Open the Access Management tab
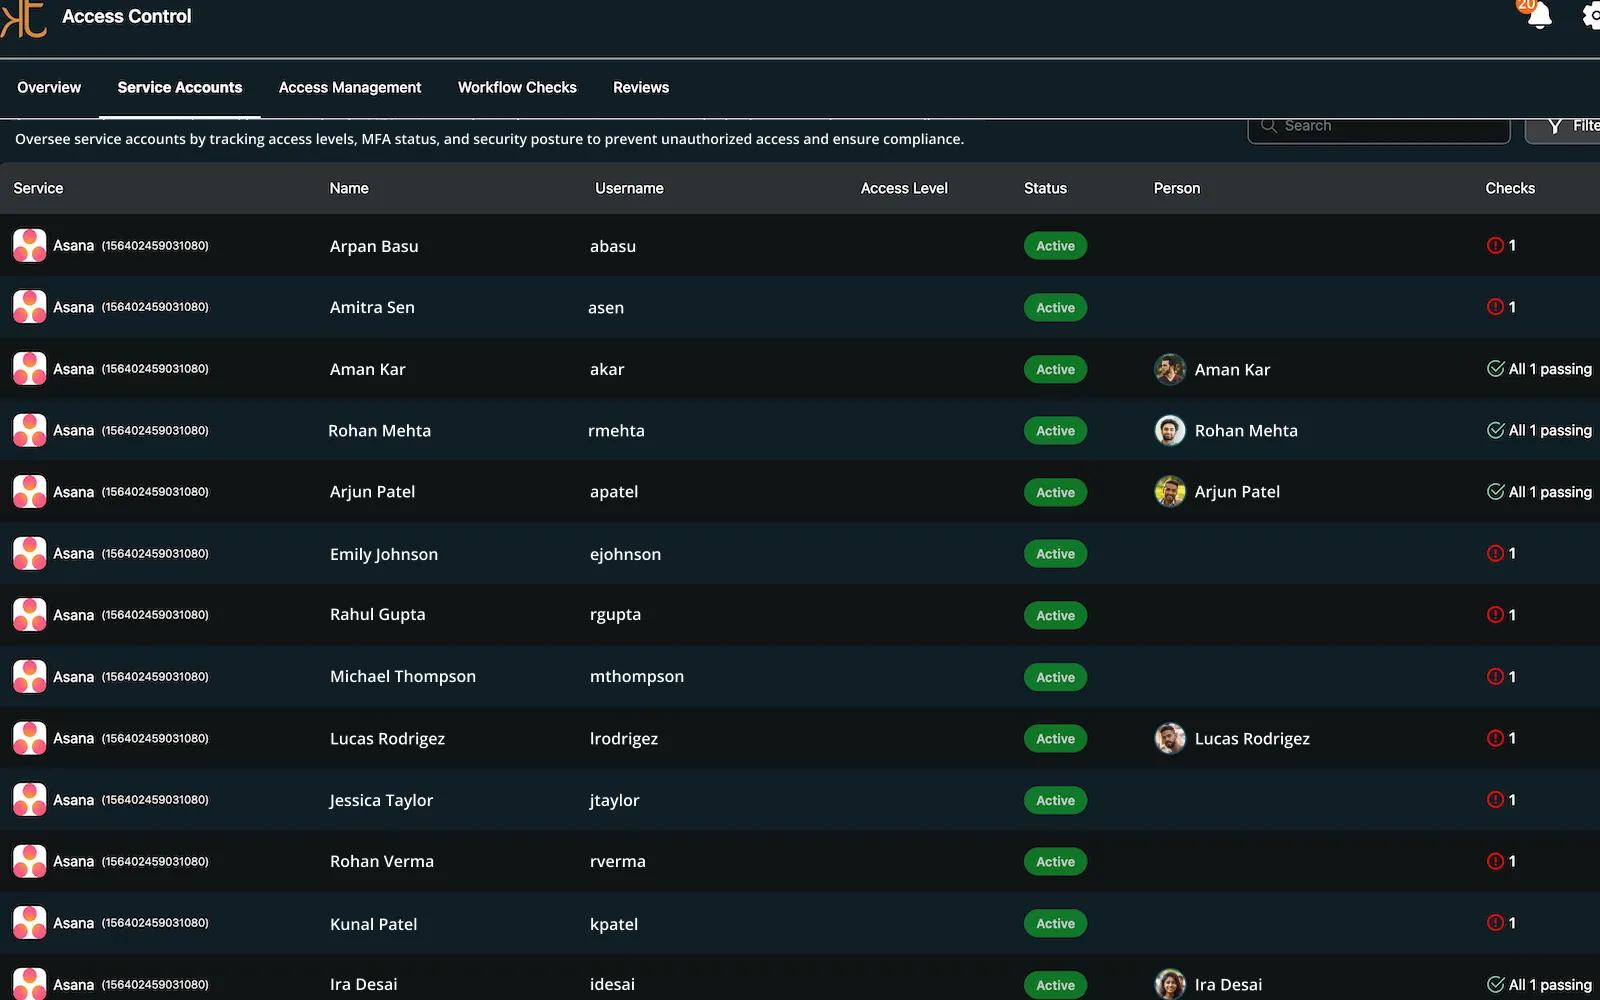Screen dimensions: 1600x1000 point(350,88)
